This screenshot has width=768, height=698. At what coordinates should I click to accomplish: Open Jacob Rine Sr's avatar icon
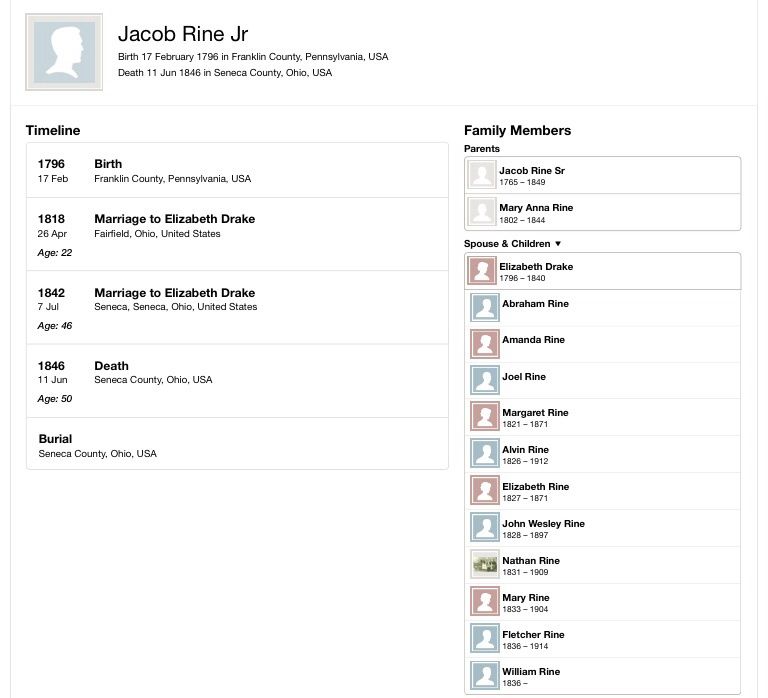[x=482, y=175]
